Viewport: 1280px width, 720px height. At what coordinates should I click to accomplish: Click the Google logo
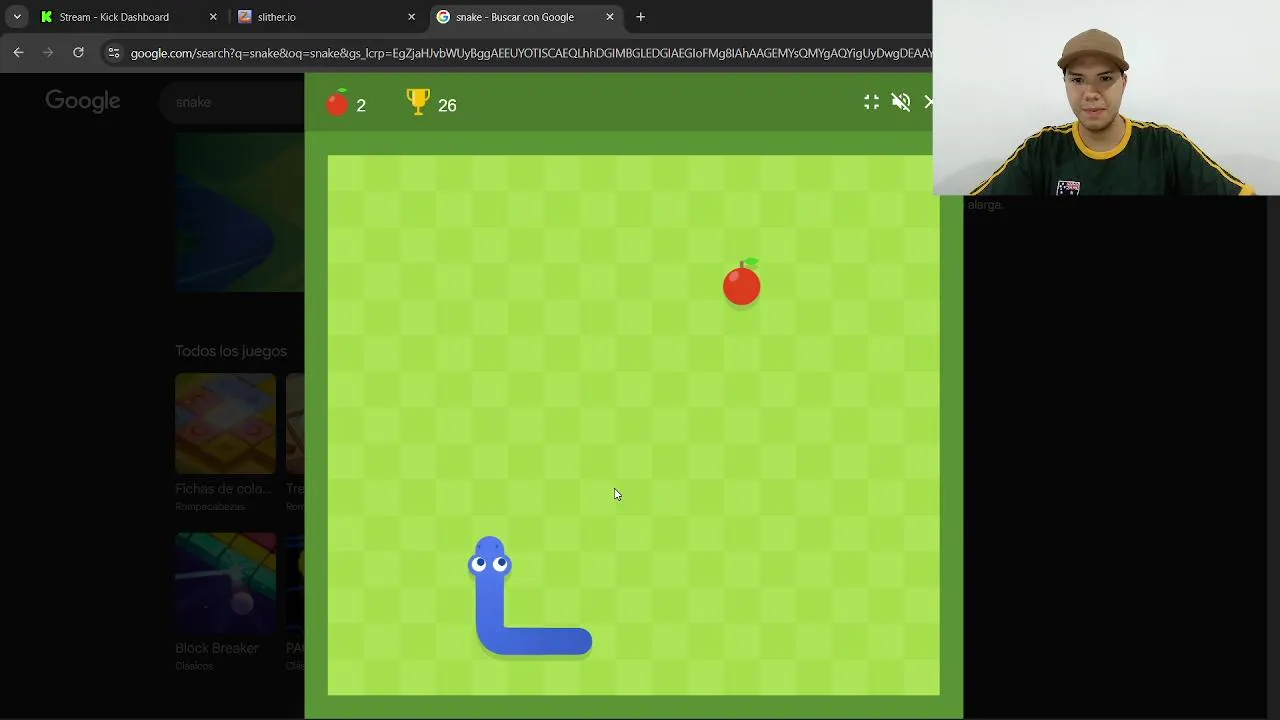click(83, 101)
